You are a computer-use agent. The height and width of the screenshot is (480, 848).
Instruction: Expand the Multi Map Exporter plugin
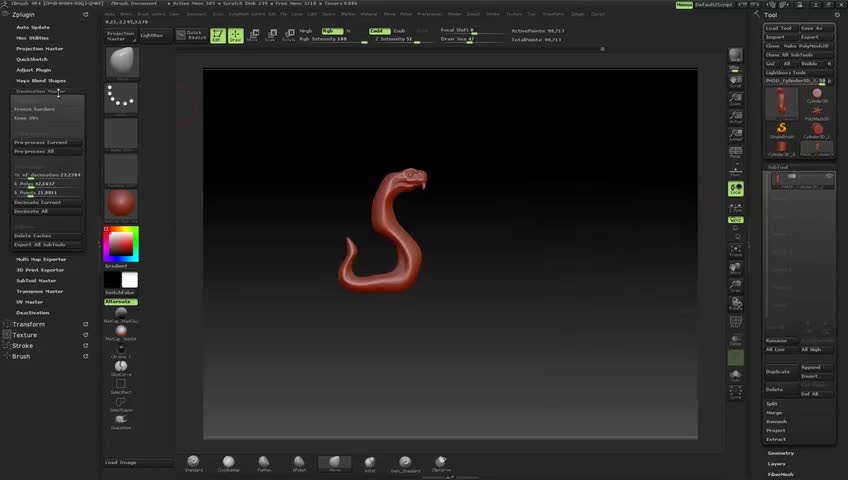coord(41,259)
